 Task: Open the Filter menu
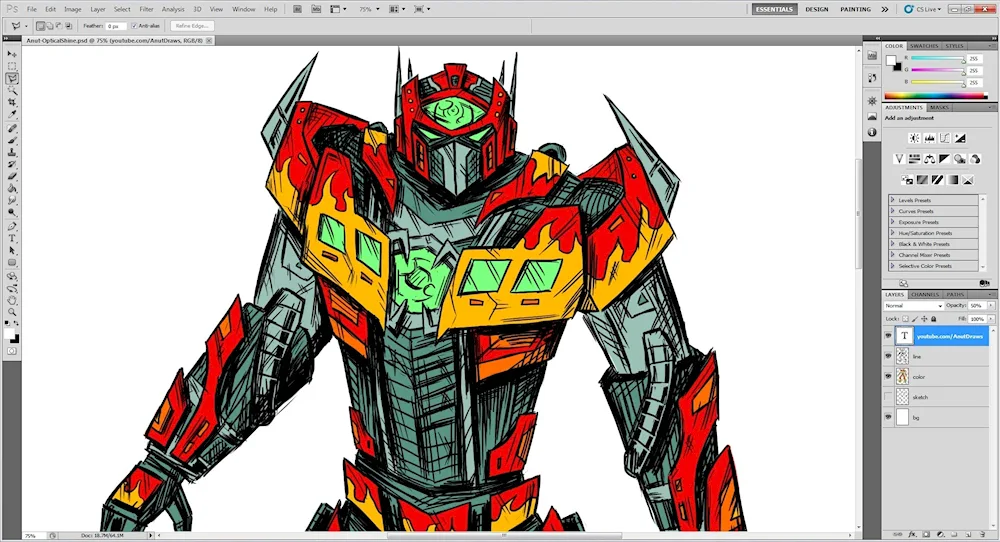pyautogui.click(x=146, y=10)
